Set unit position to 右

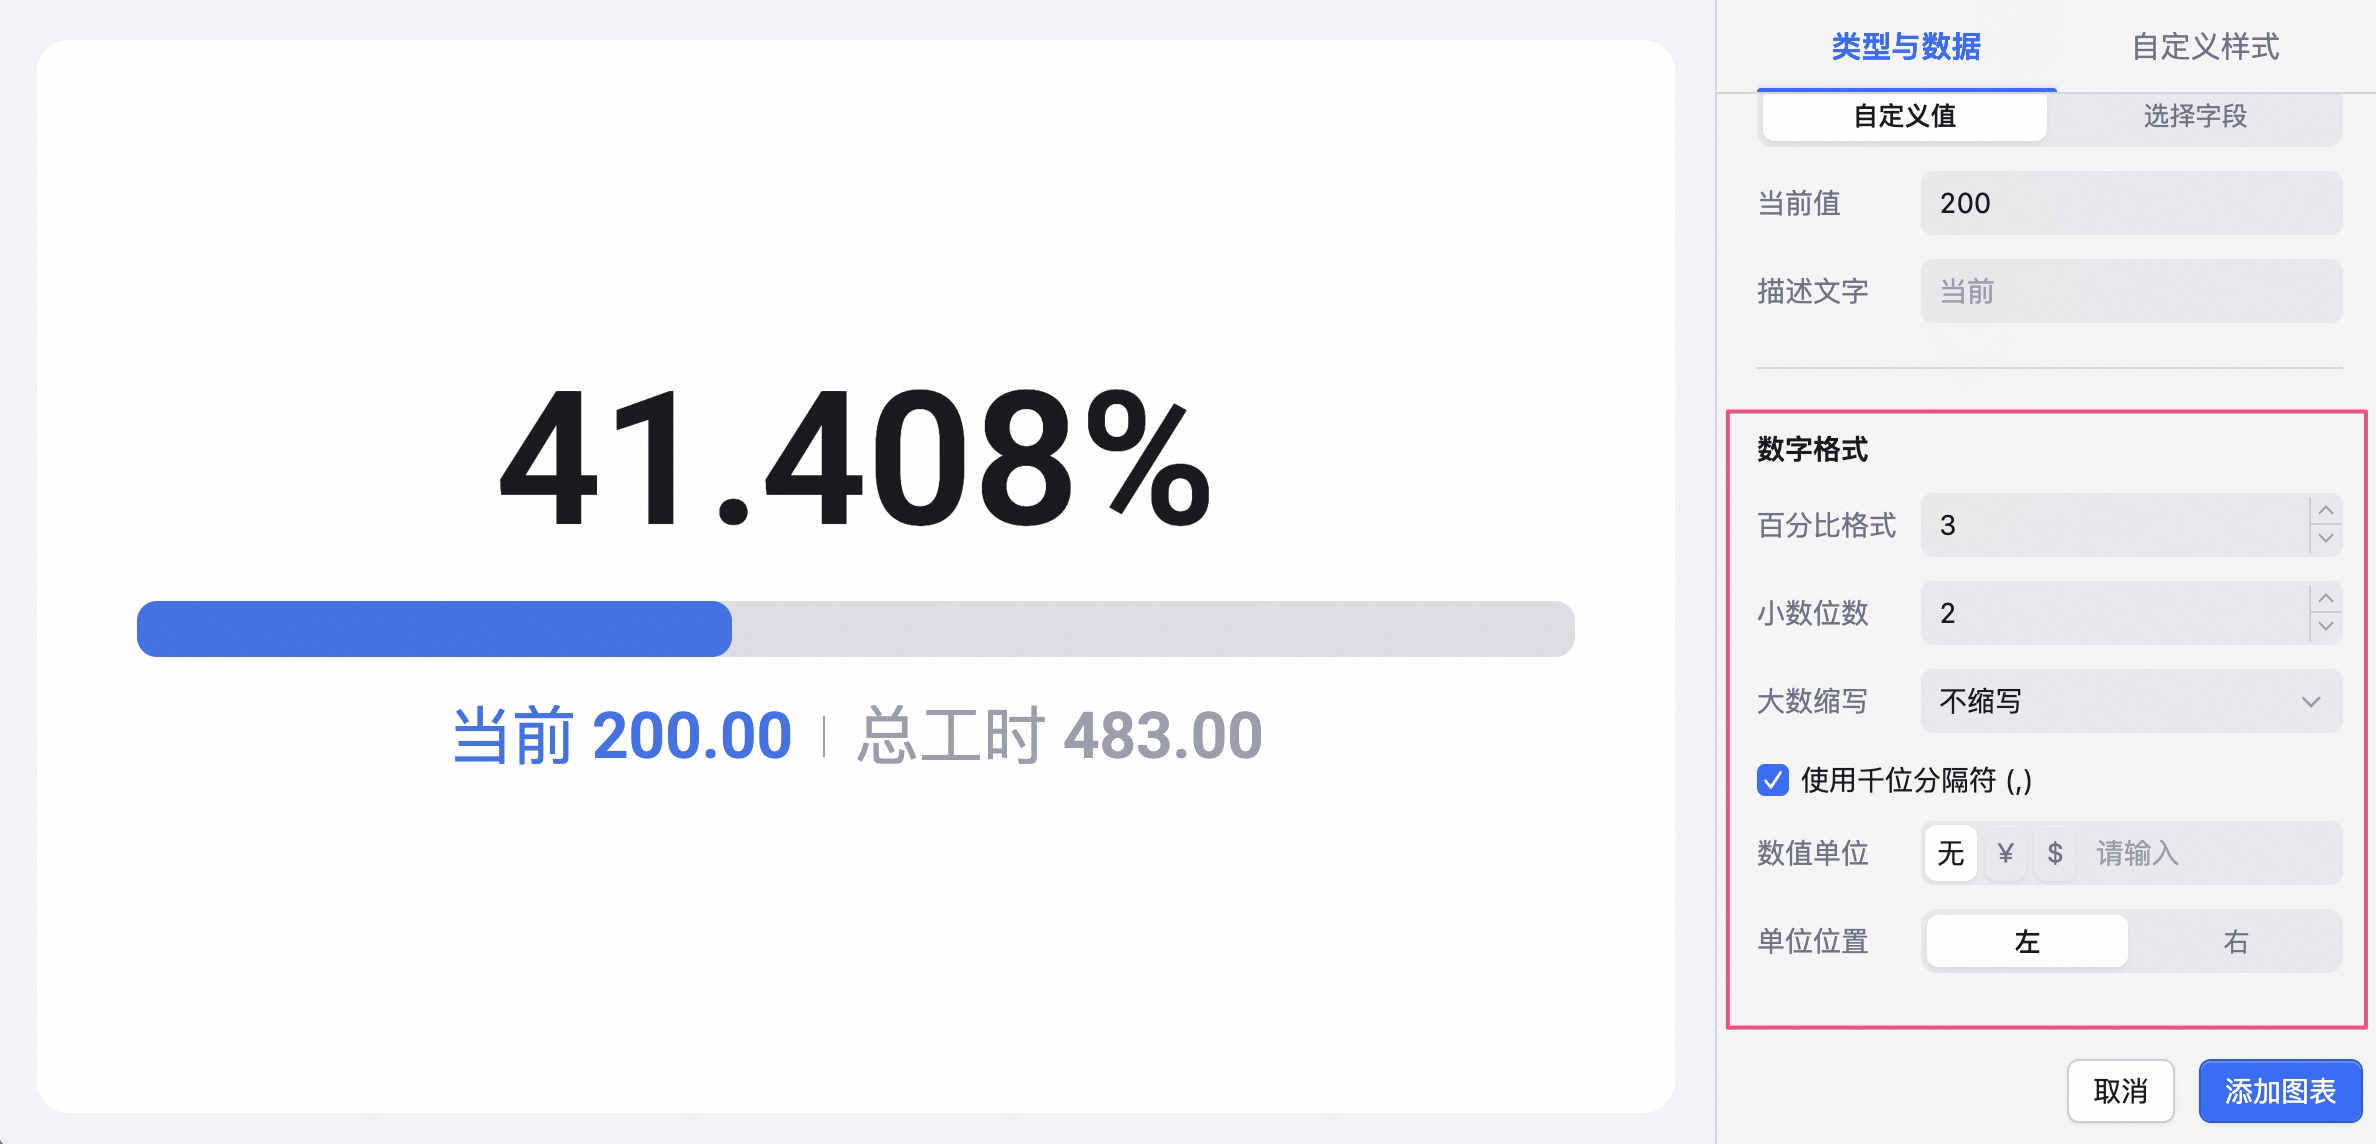(x=2235, y=941)
